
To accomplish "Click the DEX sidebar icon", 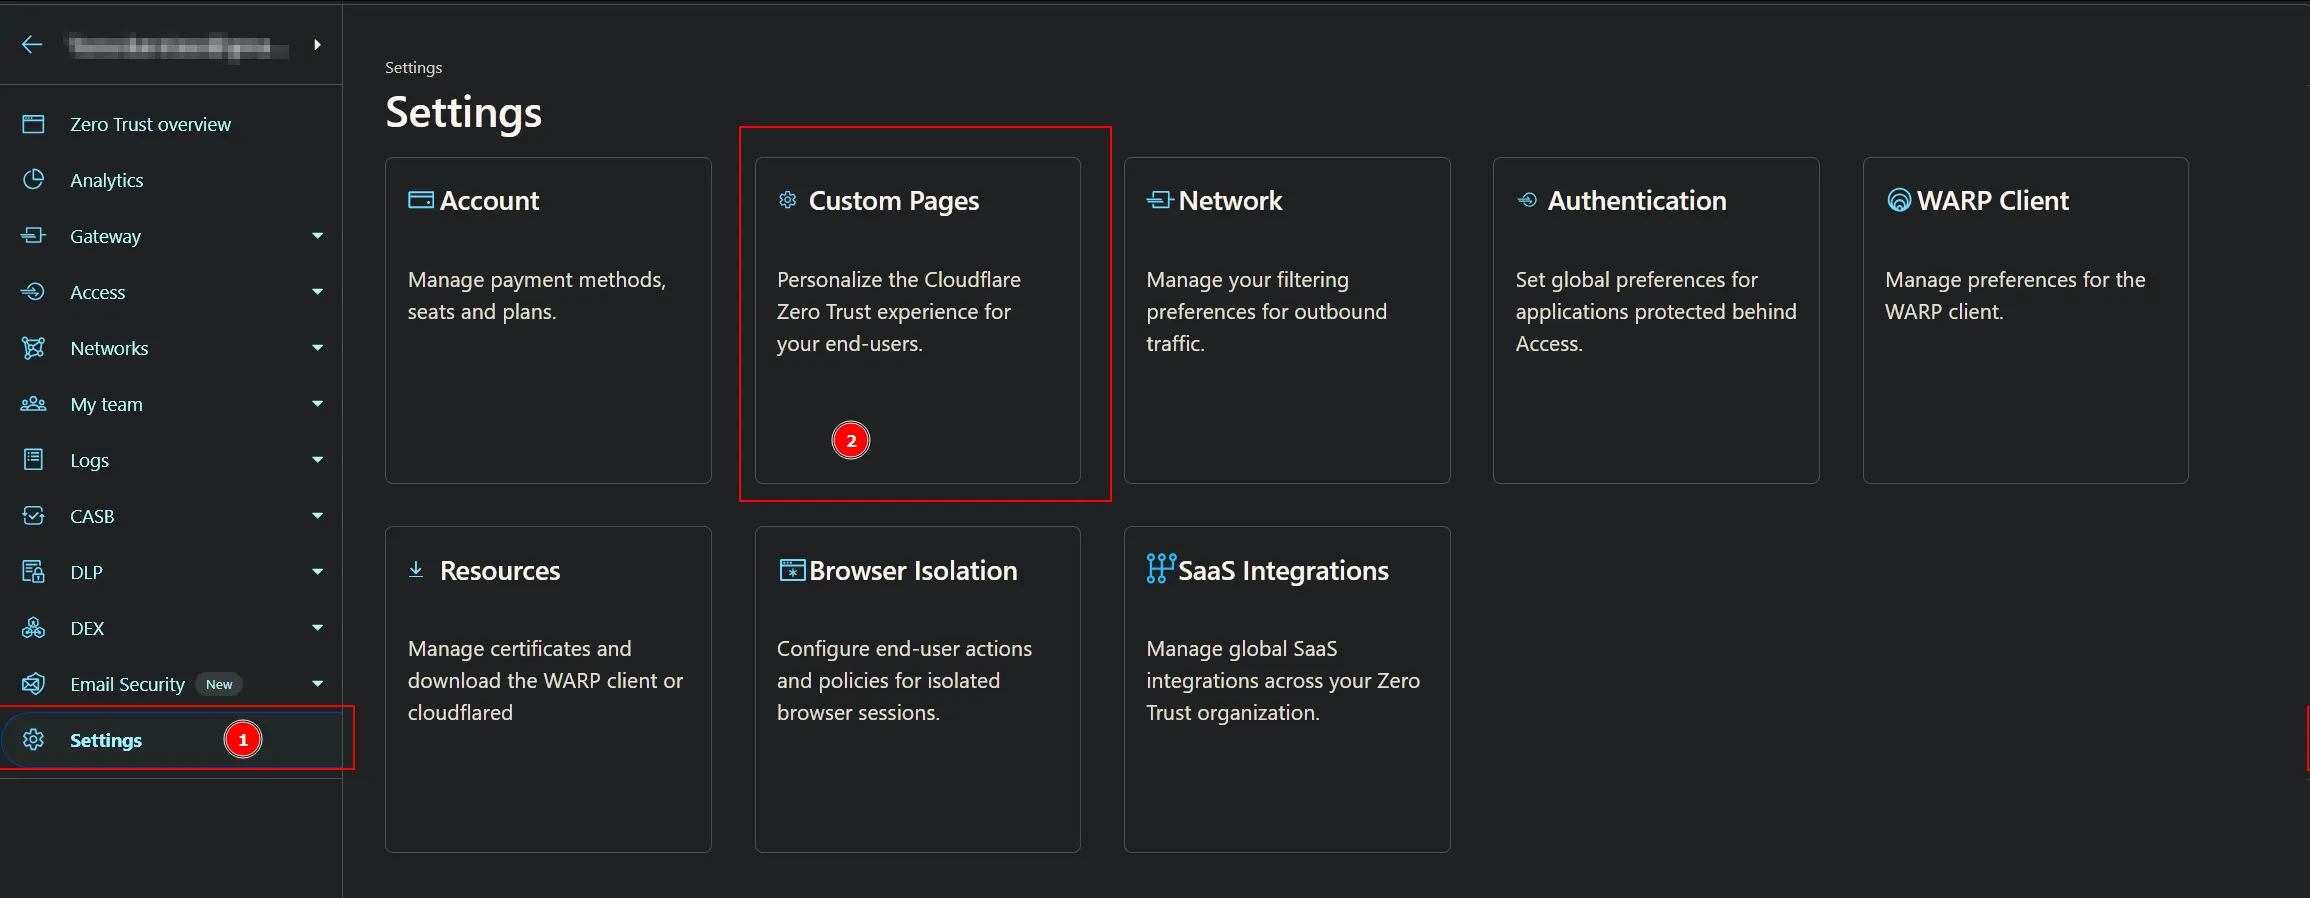I will 33,628.
